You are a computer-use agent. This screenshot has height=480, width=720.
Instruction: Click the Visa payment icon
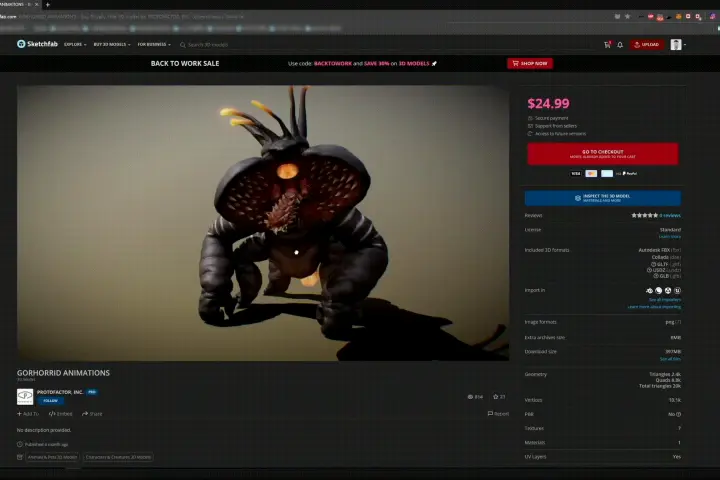click(576, 174)
